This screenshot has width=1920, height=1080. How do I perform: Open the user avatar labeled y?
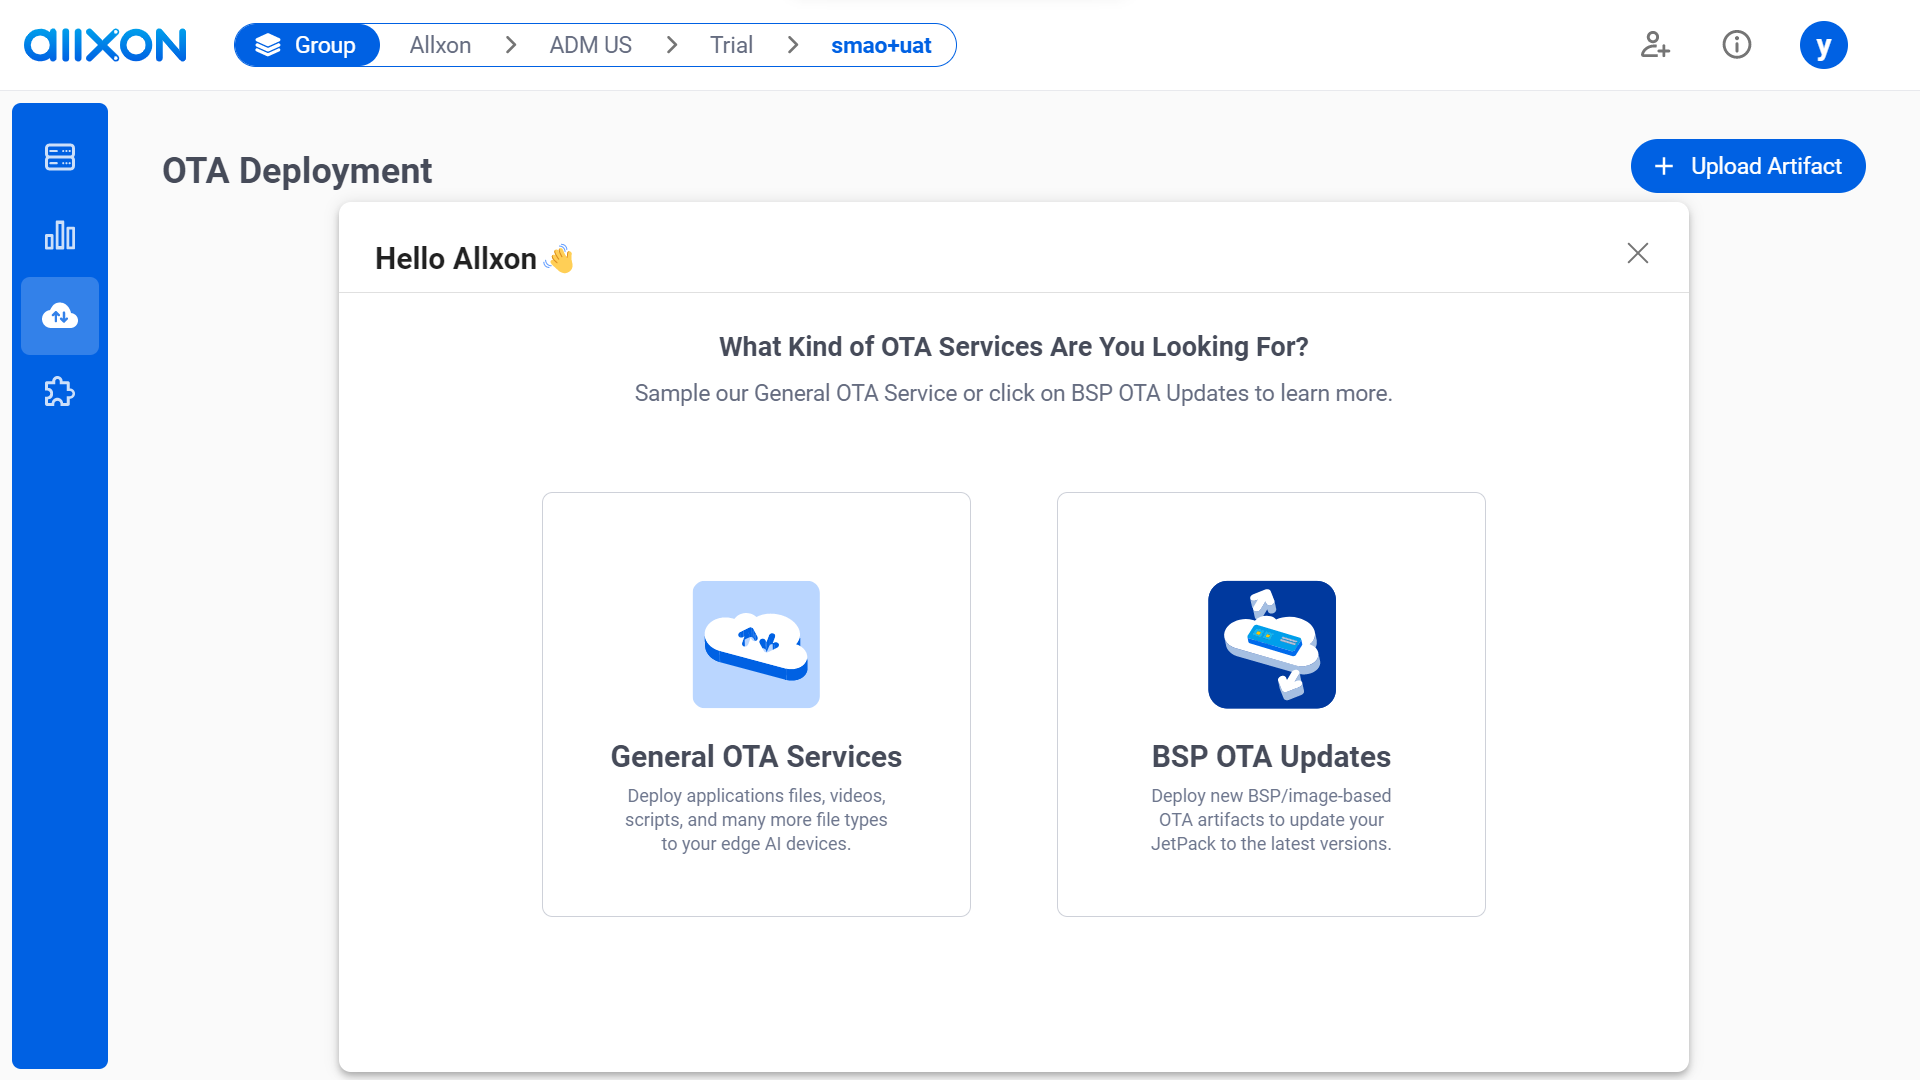(x=1824, y=45)
